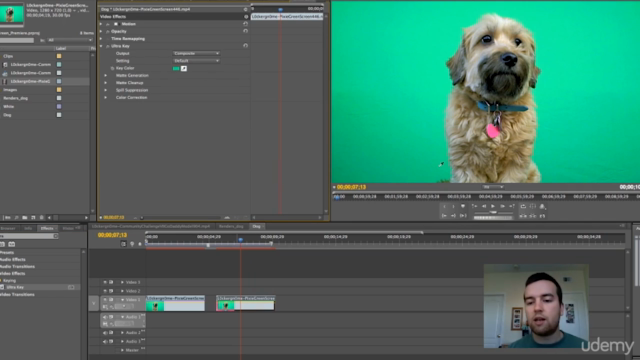Toggle Video 2 track output eye
This screenshot has width=640, height=360.
click(105, 291)
